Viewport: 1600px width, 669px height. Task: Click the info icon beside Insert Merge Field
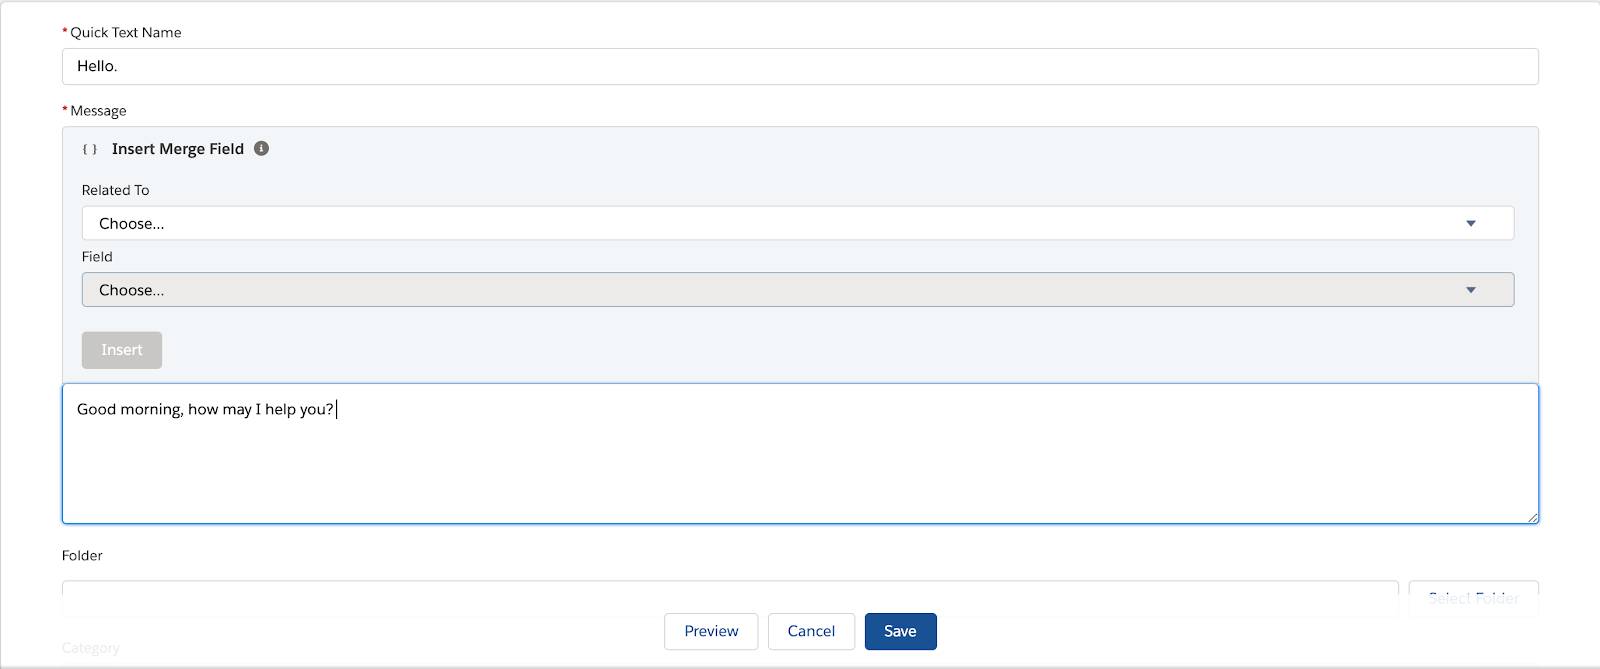[261, 148]
